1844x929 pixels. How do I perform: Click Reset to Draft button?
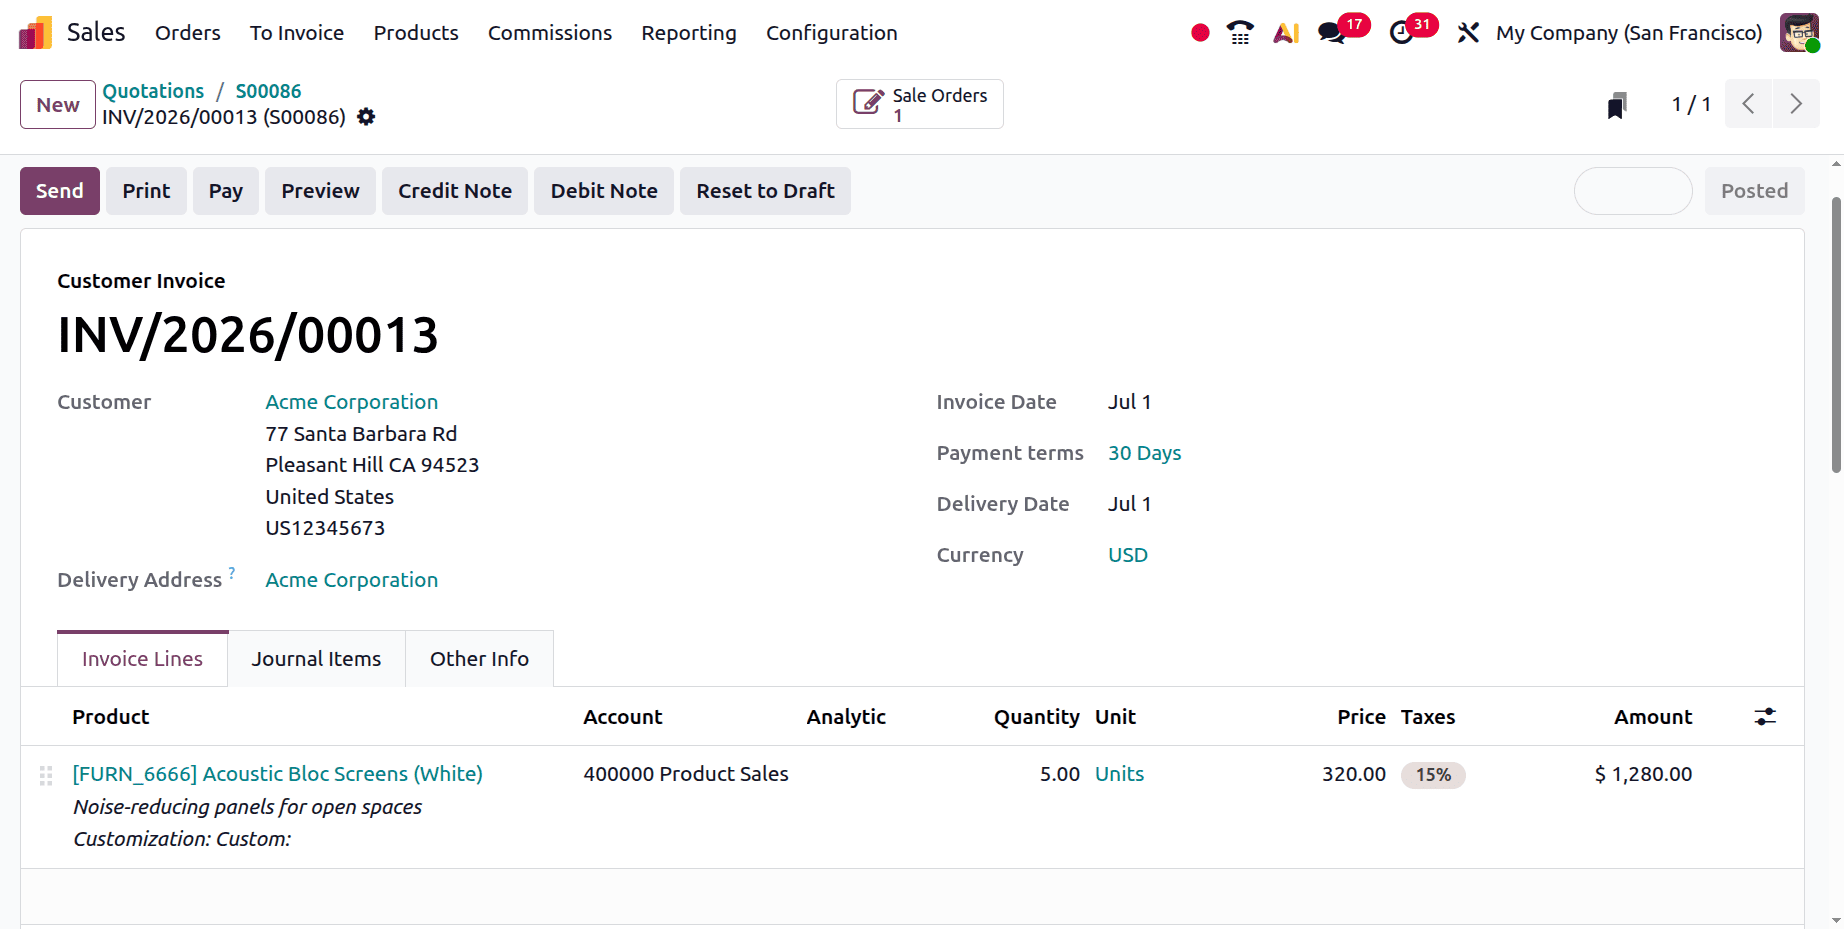765,191
